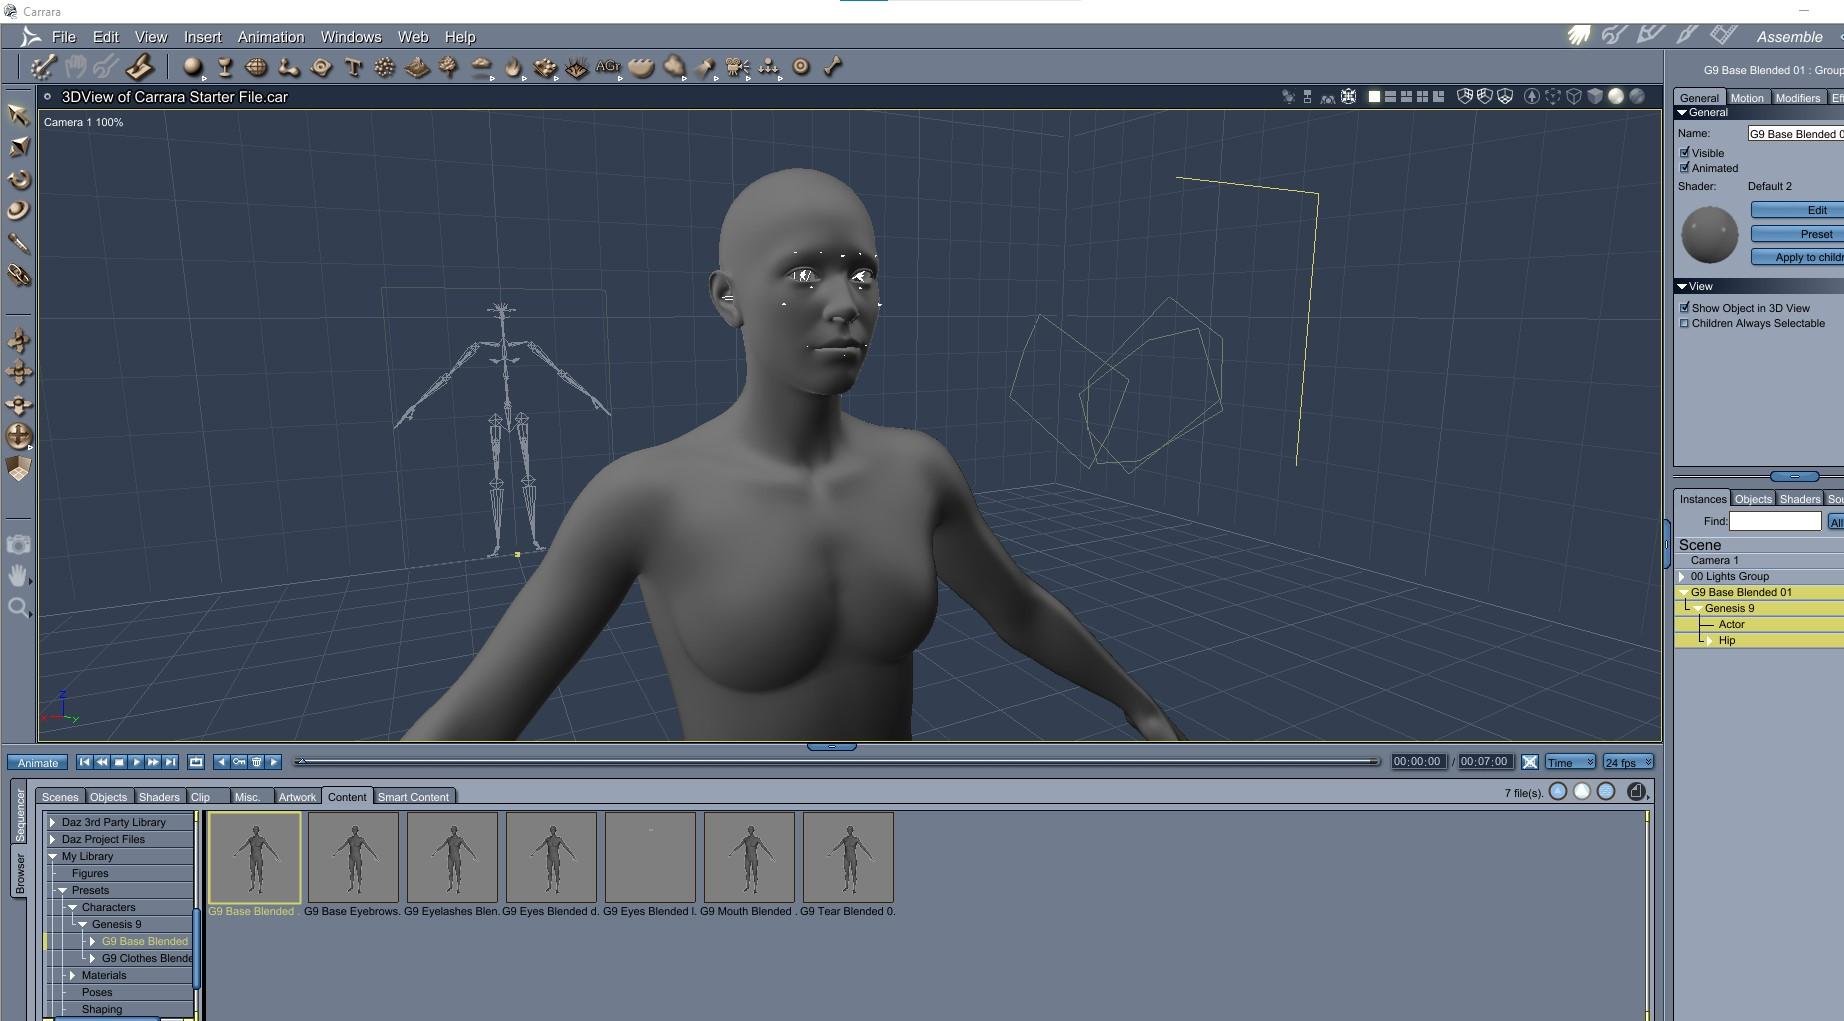Play the animation

[x=136, y=762]
